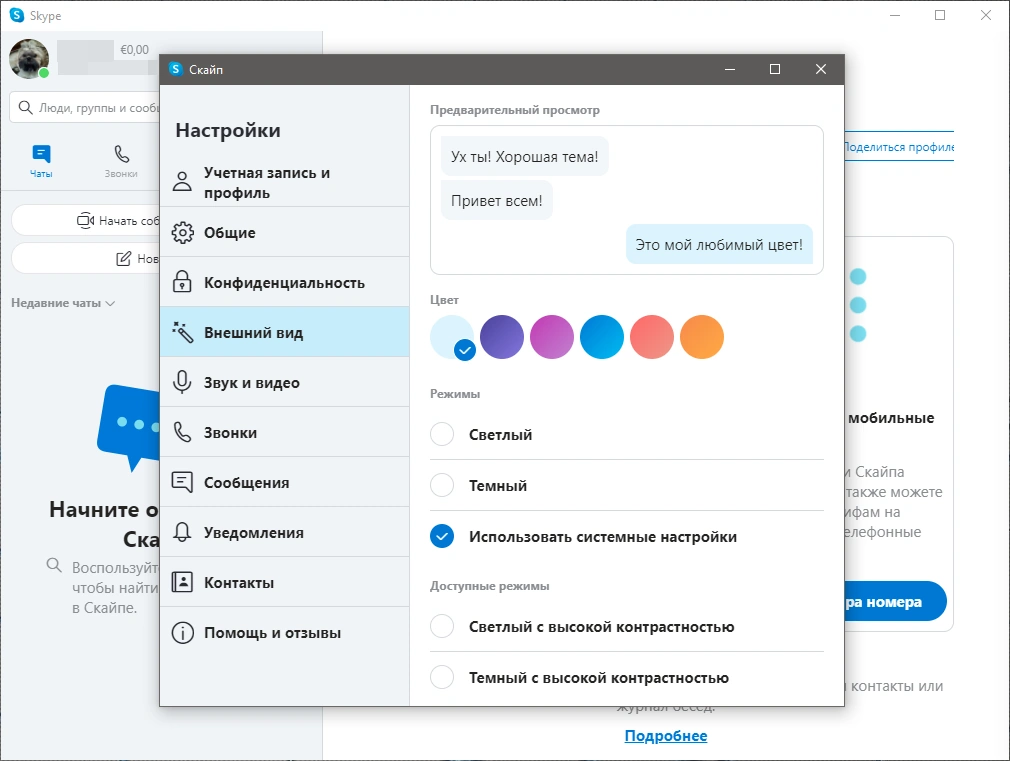Click the microphone icon for Звук и видео

[x=182, y=382]
